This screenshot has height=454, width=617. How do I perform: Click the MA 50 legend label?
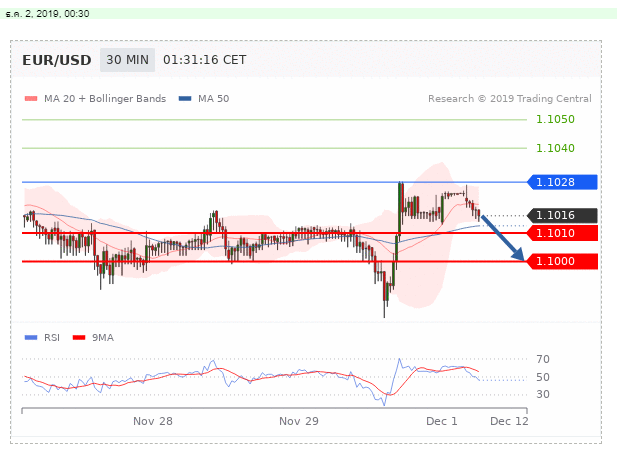point(213,99)
